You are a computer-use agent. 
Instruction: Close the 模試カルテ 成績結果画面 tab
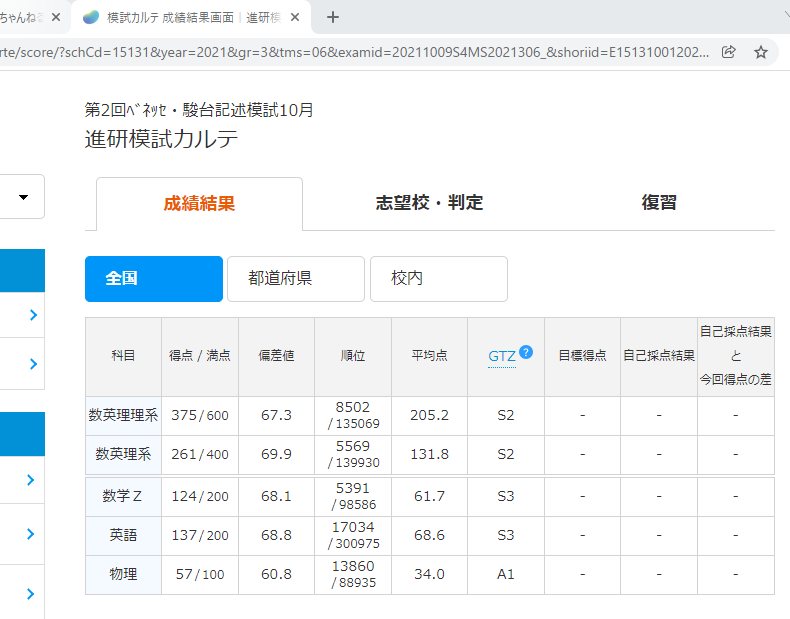coord(295,18)
